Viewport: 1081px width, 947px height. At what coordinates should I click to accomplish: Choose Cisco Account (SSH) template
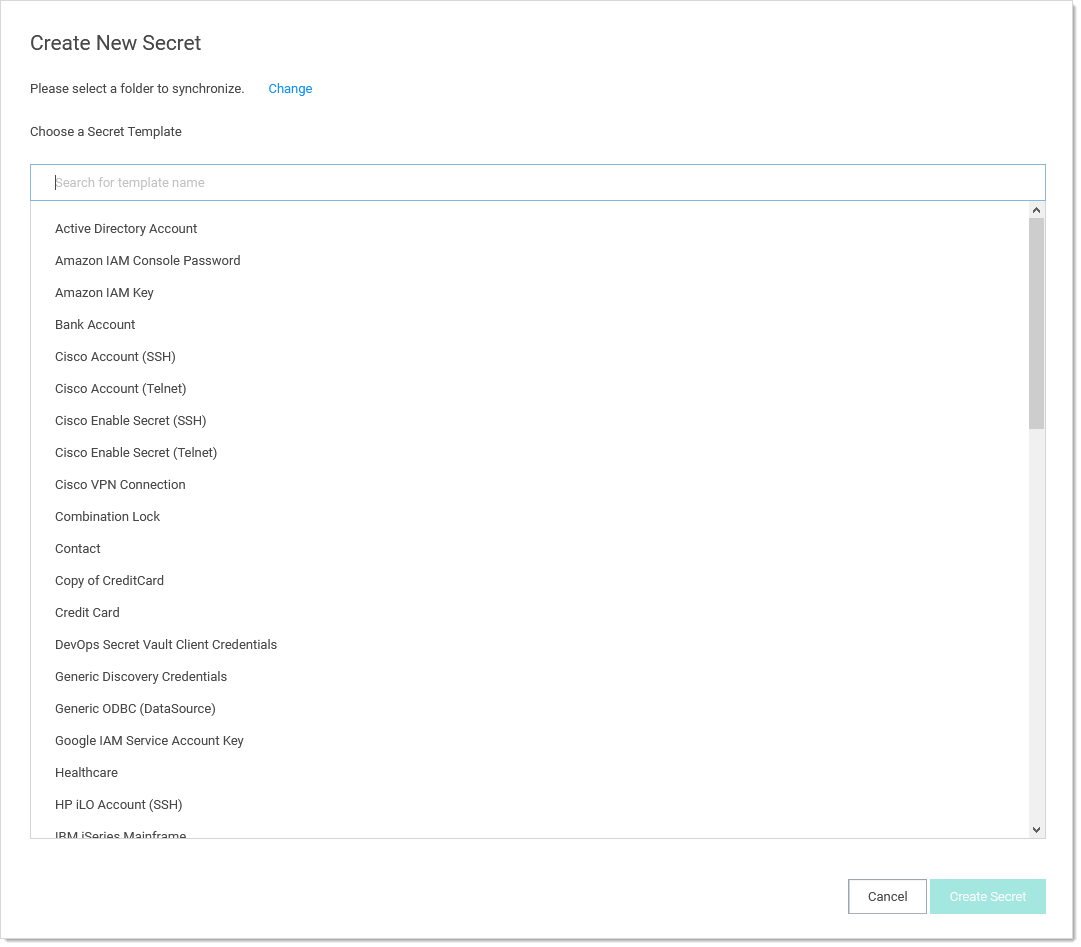tap(115, 357)
